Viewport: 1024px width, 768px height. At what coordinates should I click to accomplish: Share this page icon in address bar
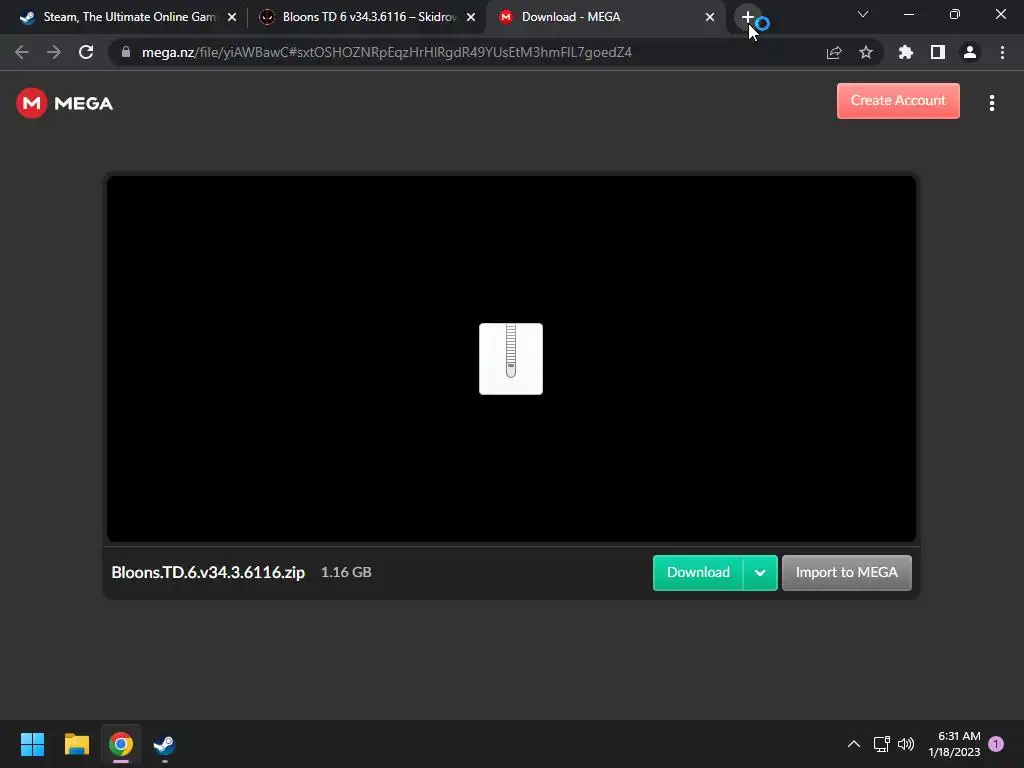coord(834,52)
